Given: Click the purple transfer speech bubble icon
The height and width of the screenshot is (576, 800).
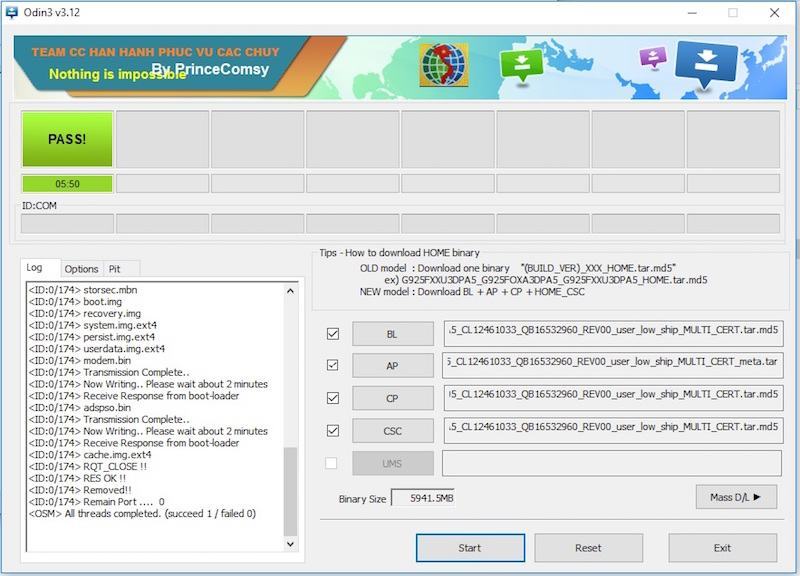Looking at the screenshot, I should 653,56.
